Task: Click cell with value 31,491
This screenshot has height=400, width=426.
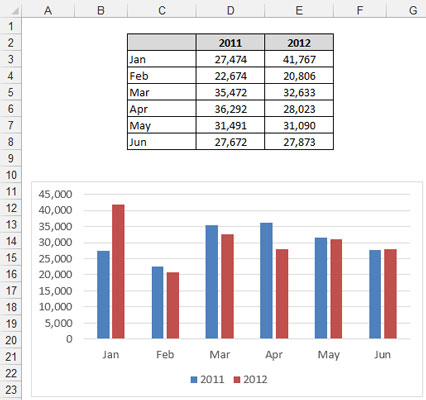Action: (230, 125)
